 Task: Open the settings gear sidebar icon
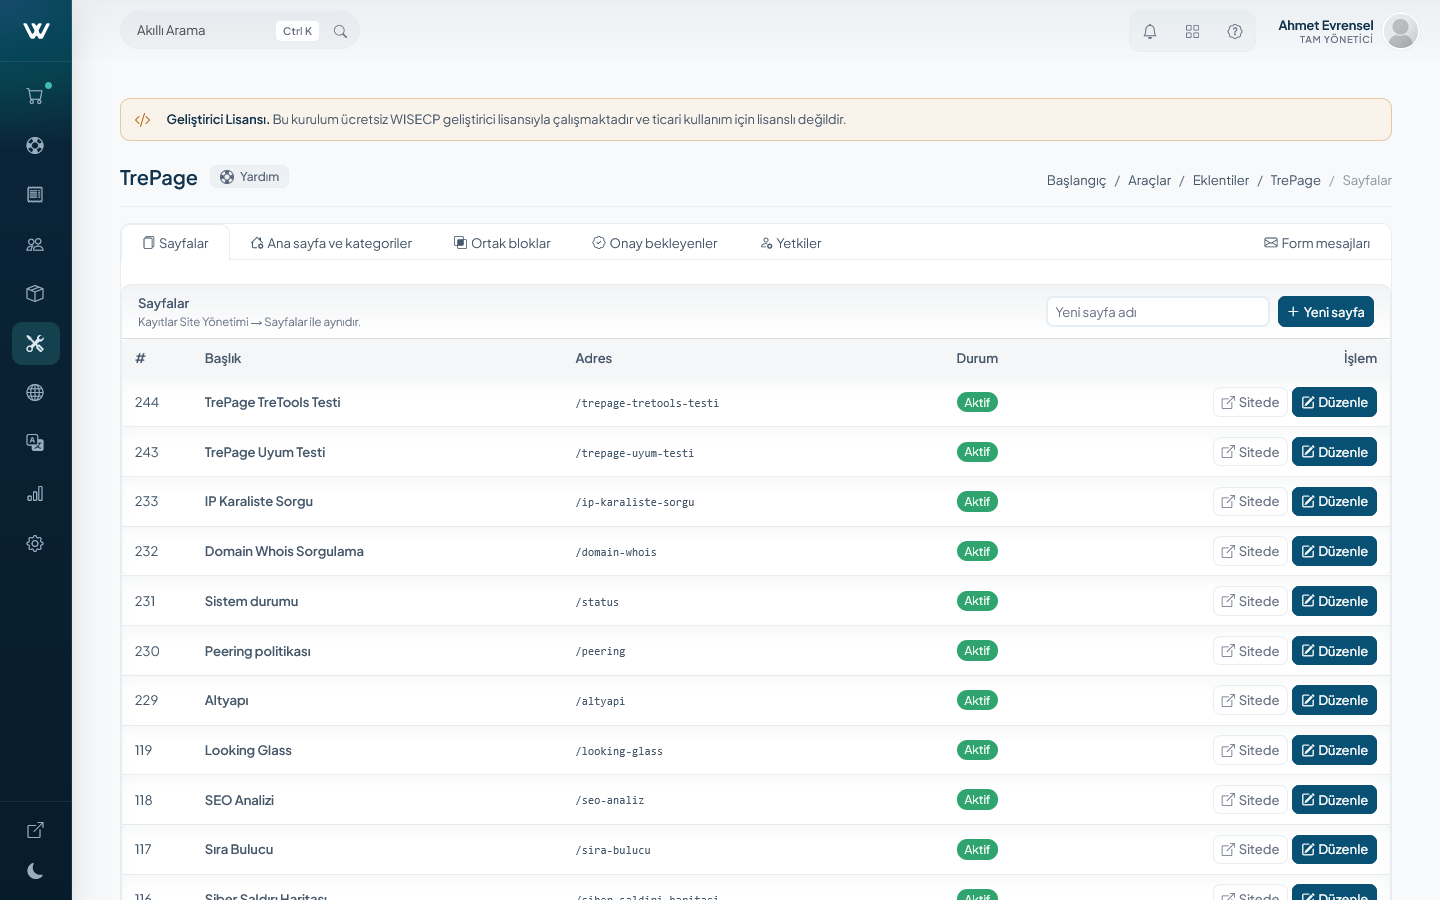(x=35, y=543)
